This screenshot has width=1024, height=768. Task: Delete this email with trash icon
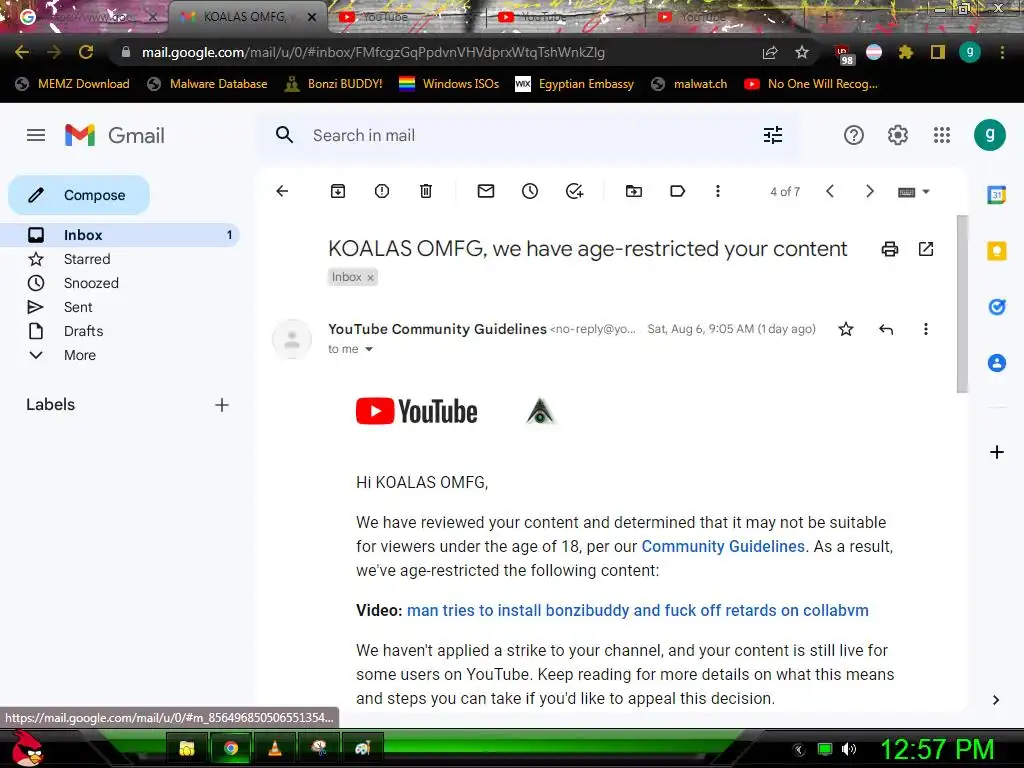click(x=426, y=191)
